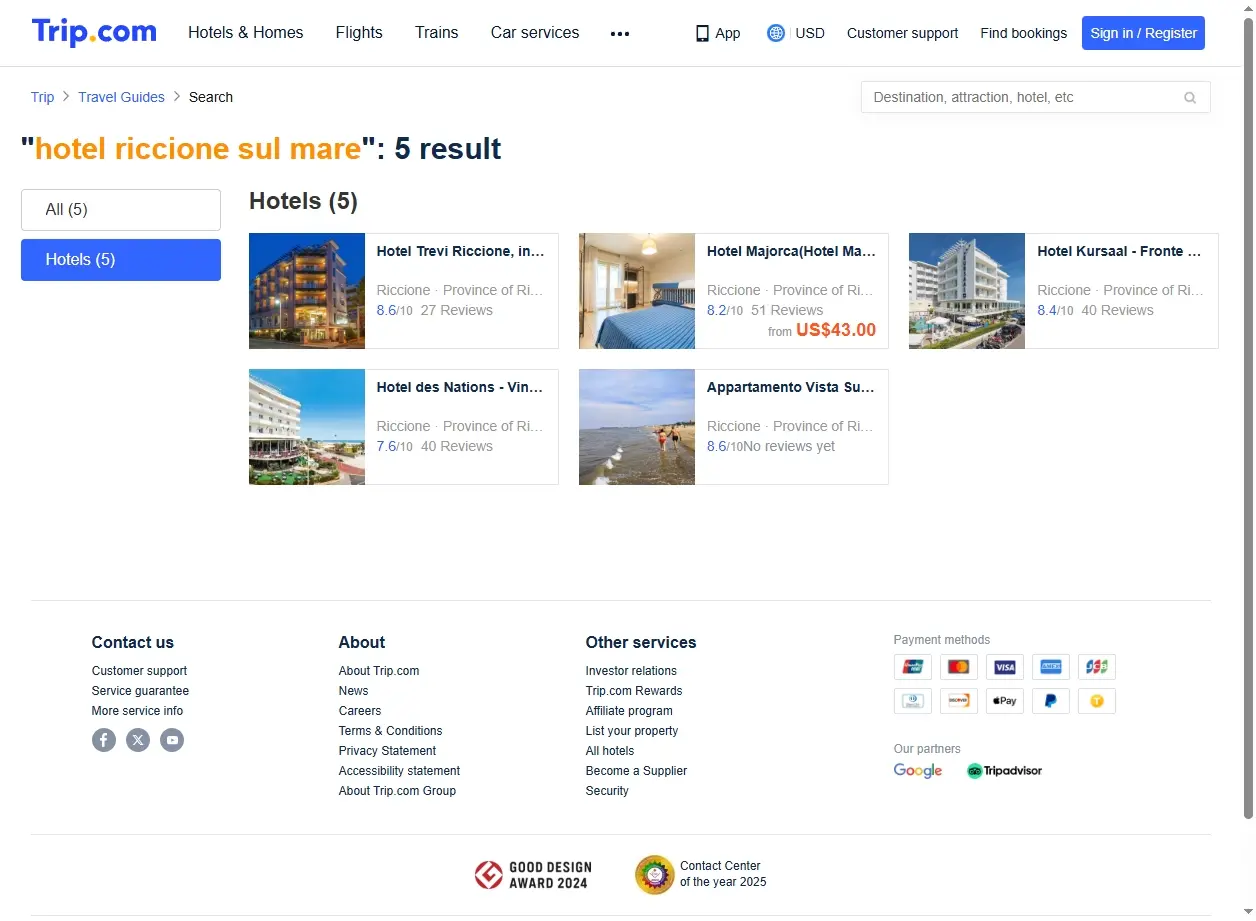
Task: Open Terms & Conditions link
Action: [x=390, y=731]
